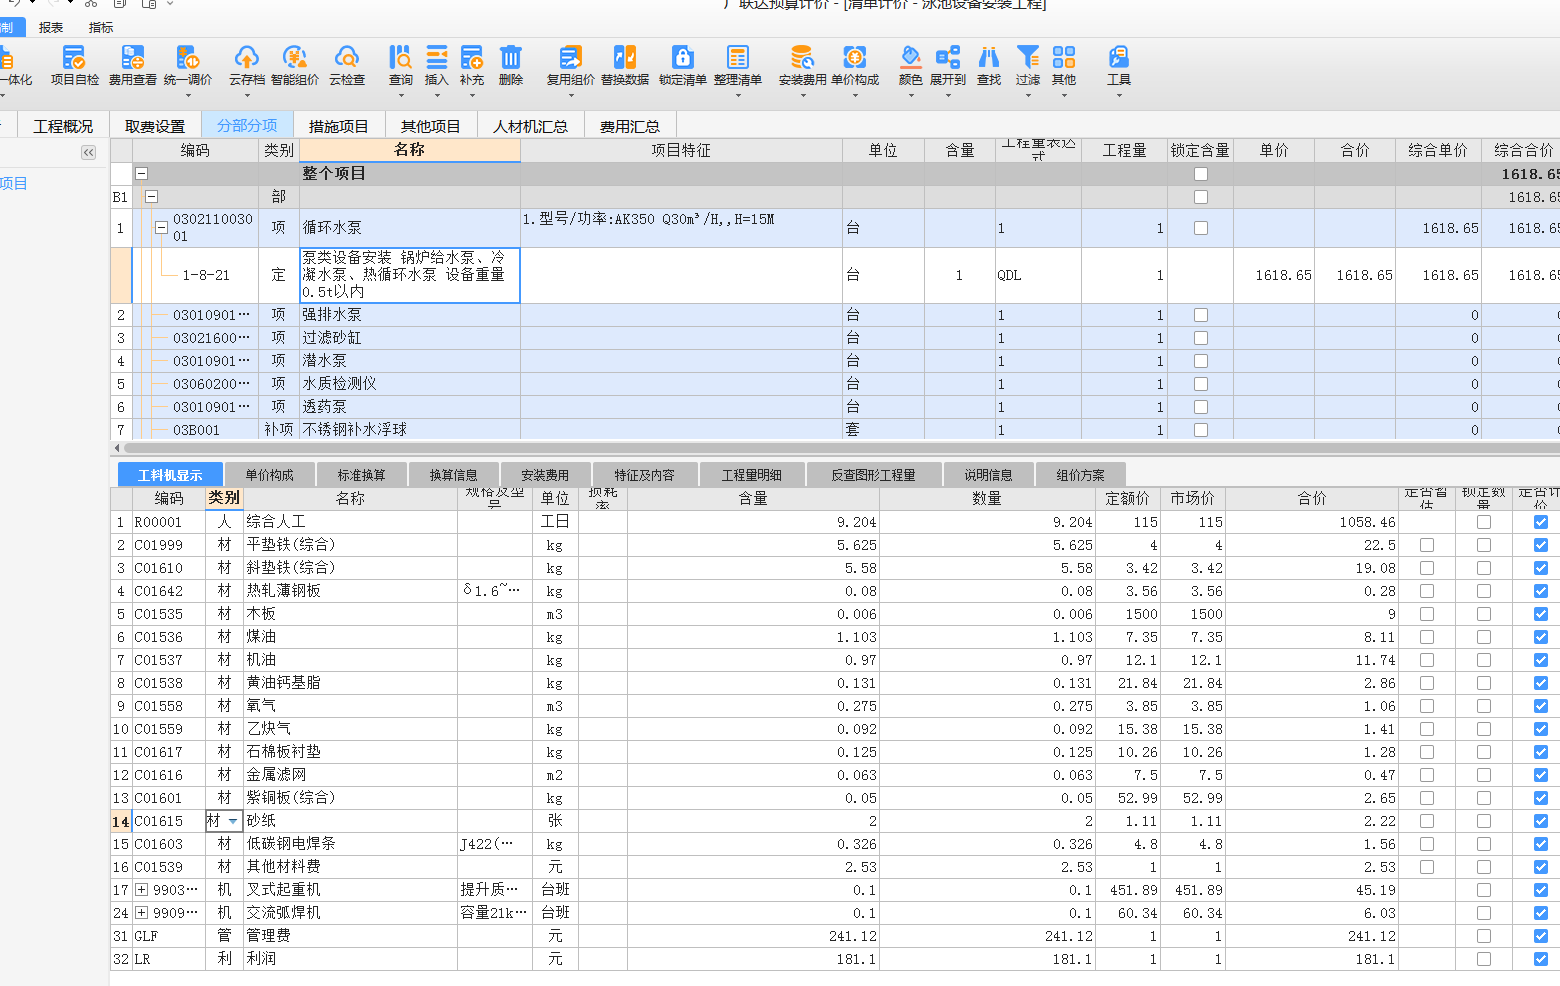Select the 03B001 不锈钢补水浮球 row
The width and height of the screenshot is (1560, 986).
click(x=834, y=430)
